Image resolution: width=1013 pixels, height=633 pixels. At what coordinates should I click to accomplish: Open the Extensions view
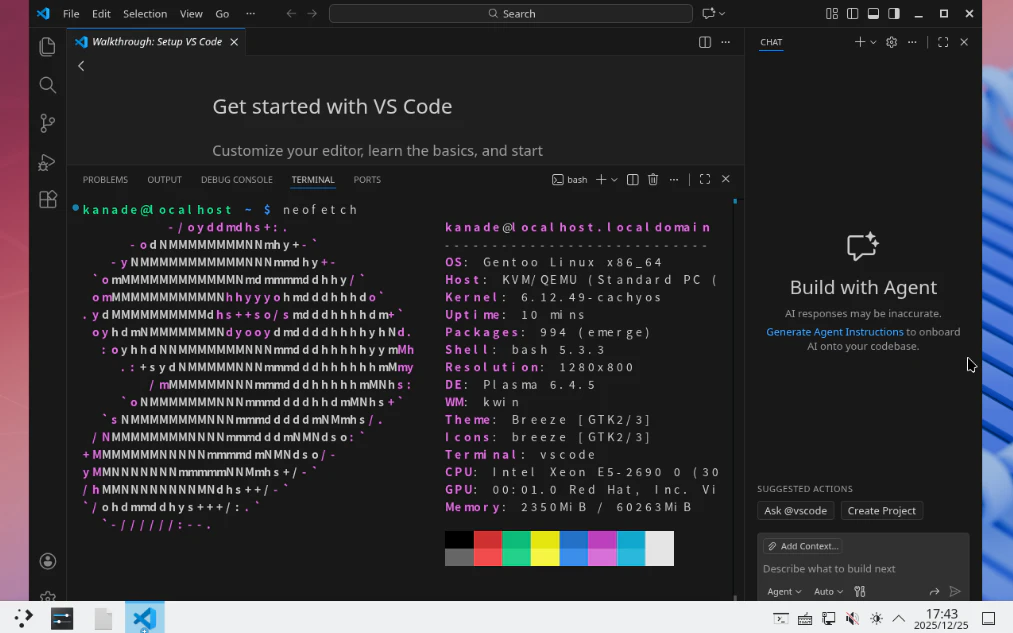coord(47,199)
